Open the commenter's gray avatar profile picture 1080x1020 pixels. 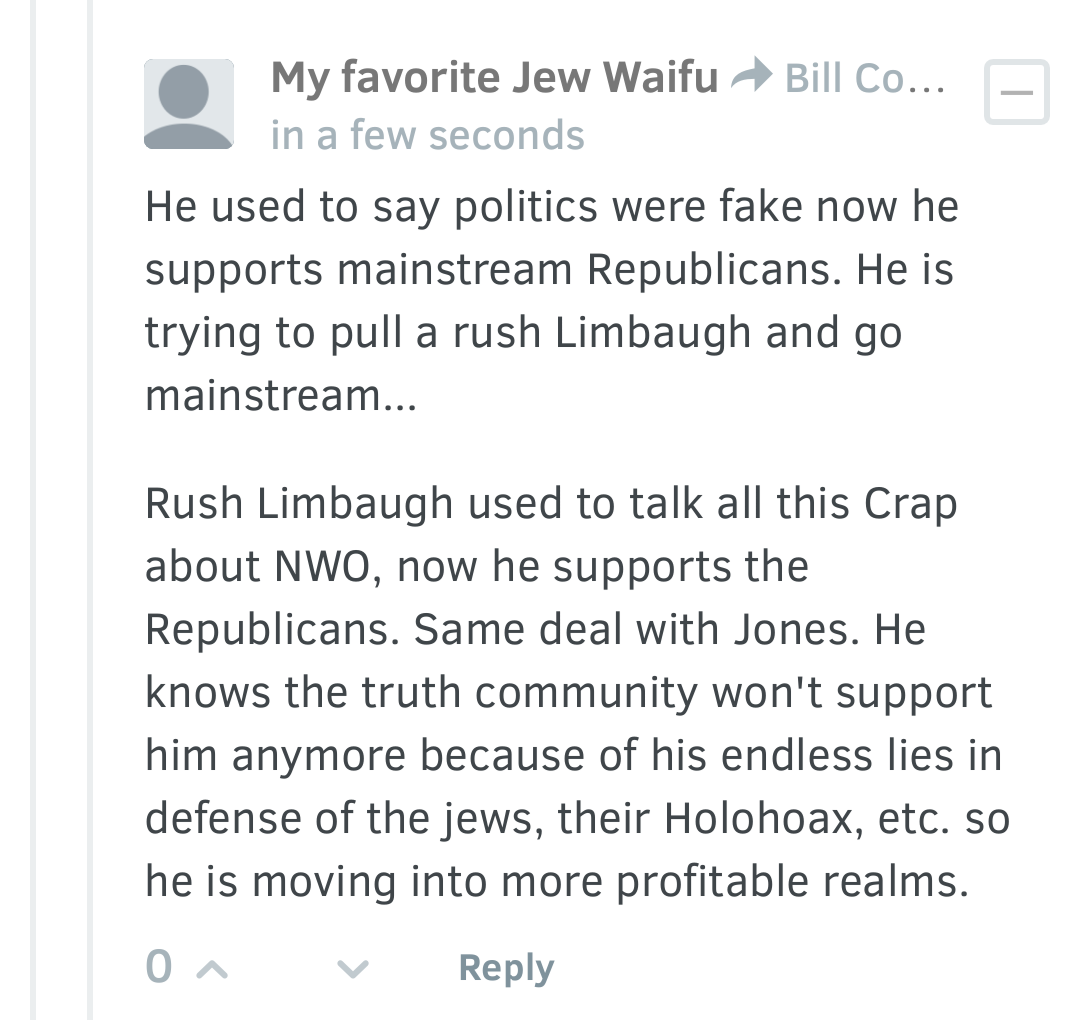coord(189,104)
